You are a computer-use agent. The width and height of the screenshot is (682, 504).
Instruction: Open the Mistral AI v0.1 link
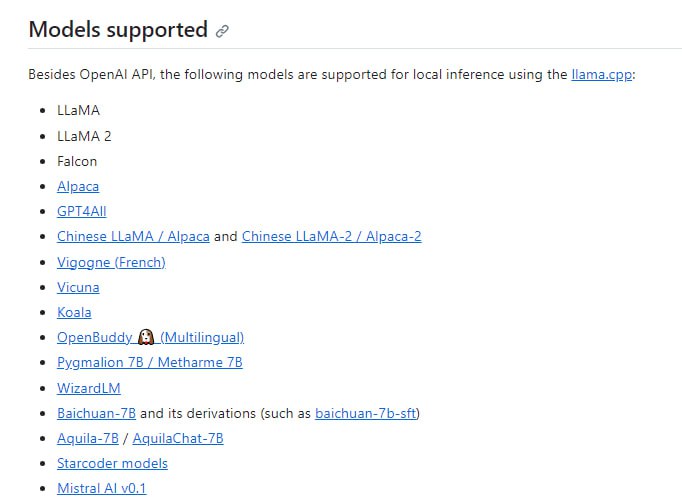click(101, 488)
